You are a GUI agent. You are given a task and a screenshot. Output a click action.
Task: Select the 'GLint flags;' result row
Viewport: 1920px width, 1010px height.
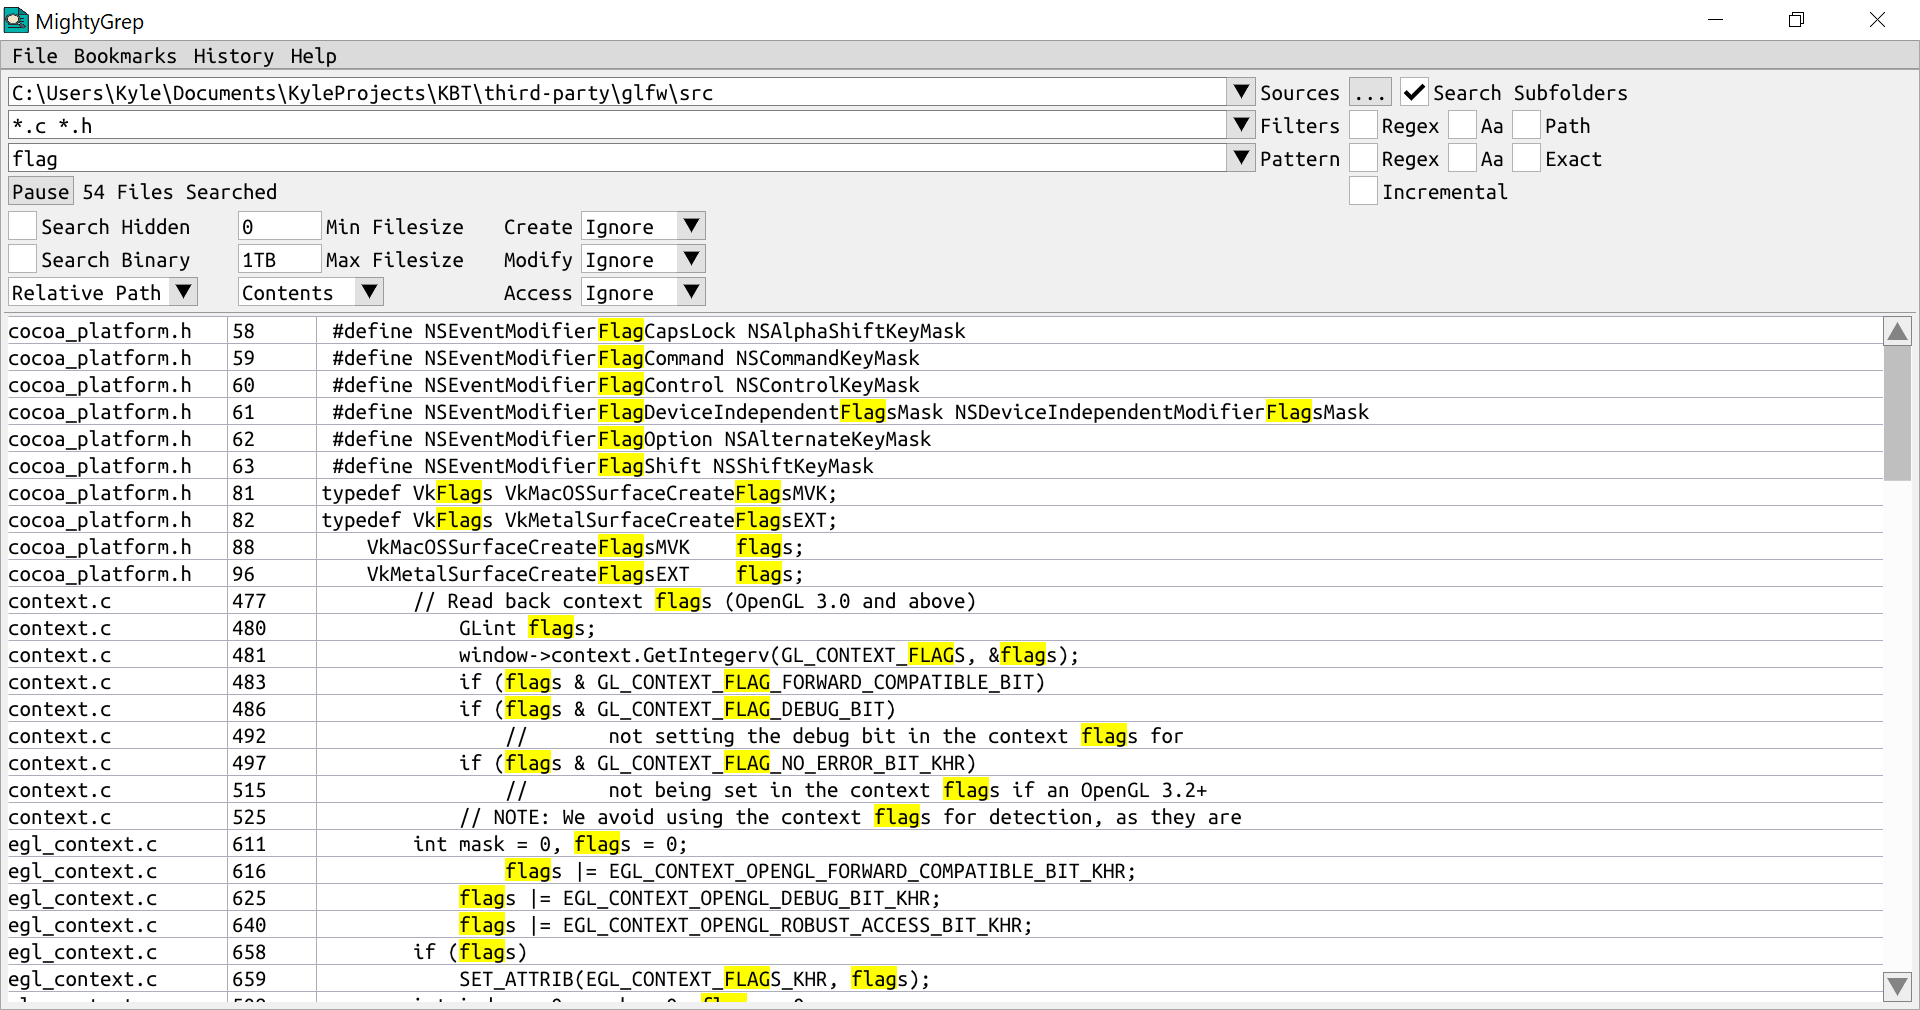click(945, 628)
